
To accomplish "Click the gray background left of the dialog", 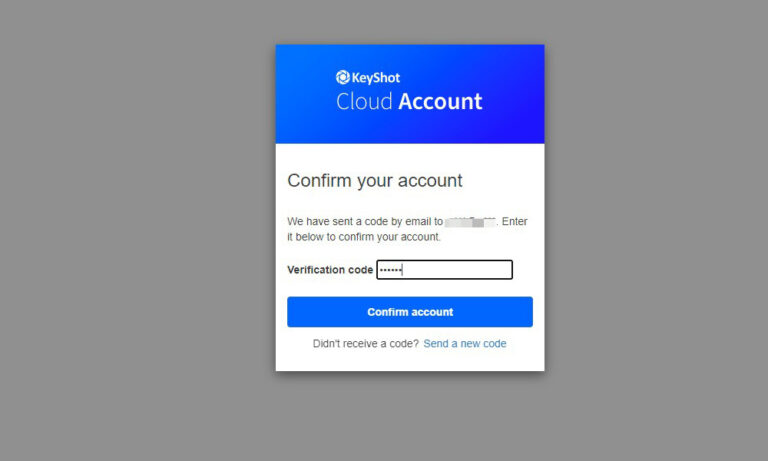I will [130, 230].
